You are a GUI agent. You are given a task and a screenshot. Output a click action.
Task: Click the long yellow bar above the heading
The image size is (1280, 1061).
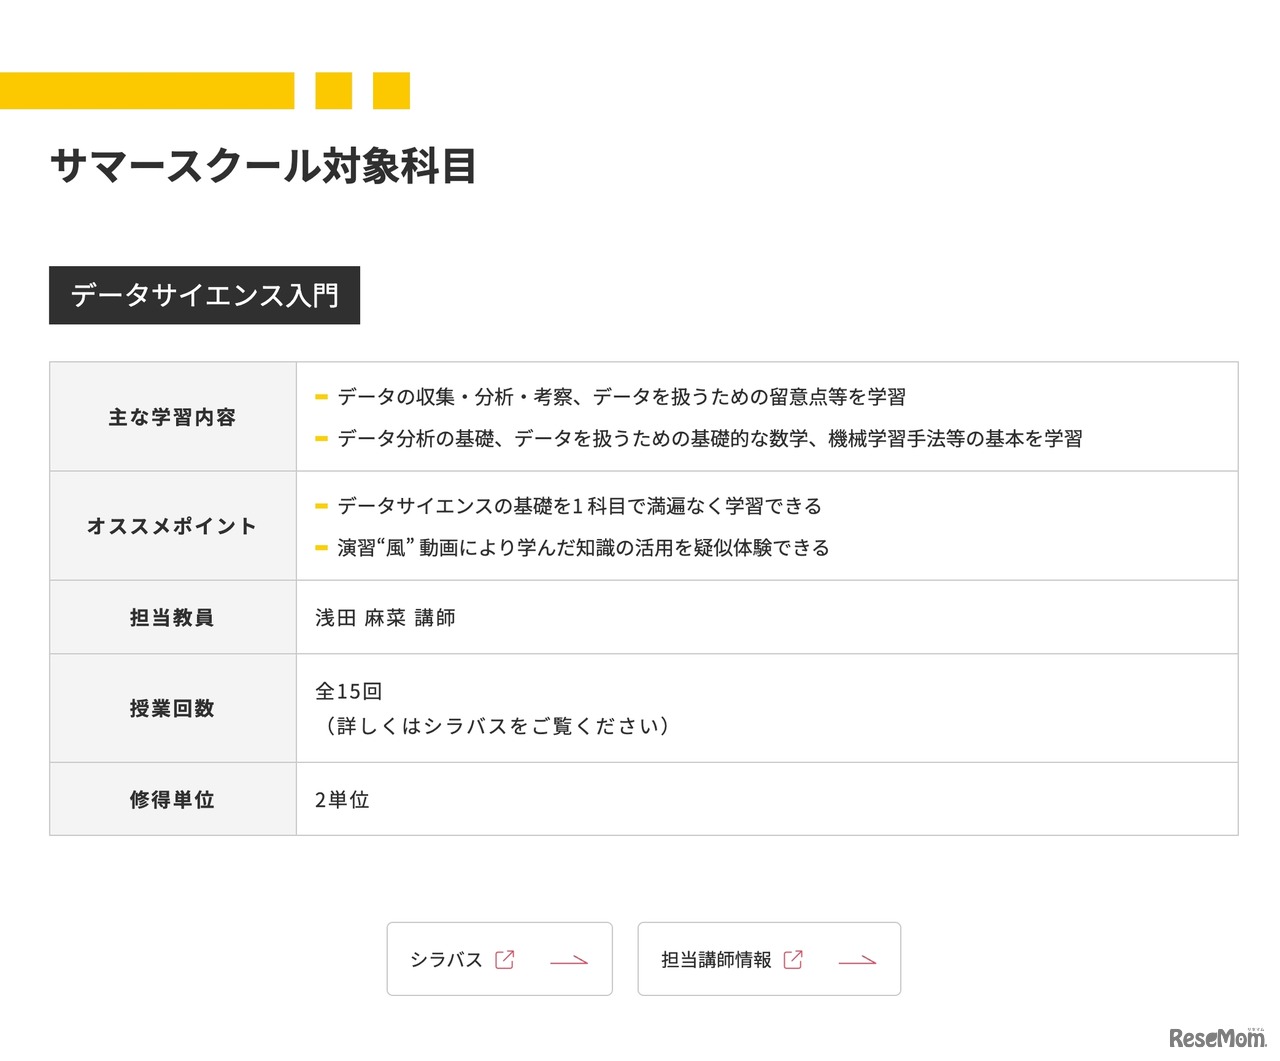[x=147, y=91]
